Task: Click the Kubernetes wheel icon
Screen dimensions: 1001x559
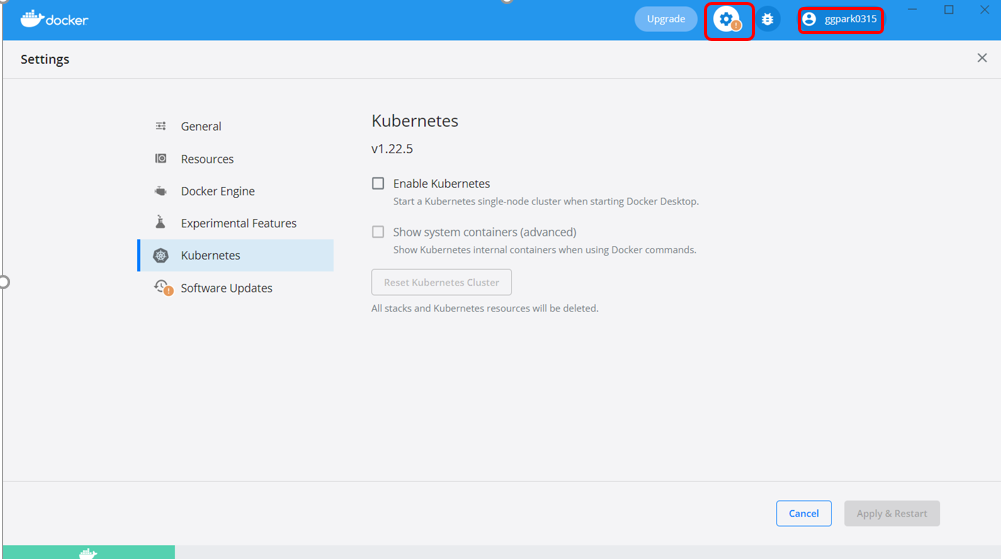Action: pyautogui.click(x=161, y=255)
